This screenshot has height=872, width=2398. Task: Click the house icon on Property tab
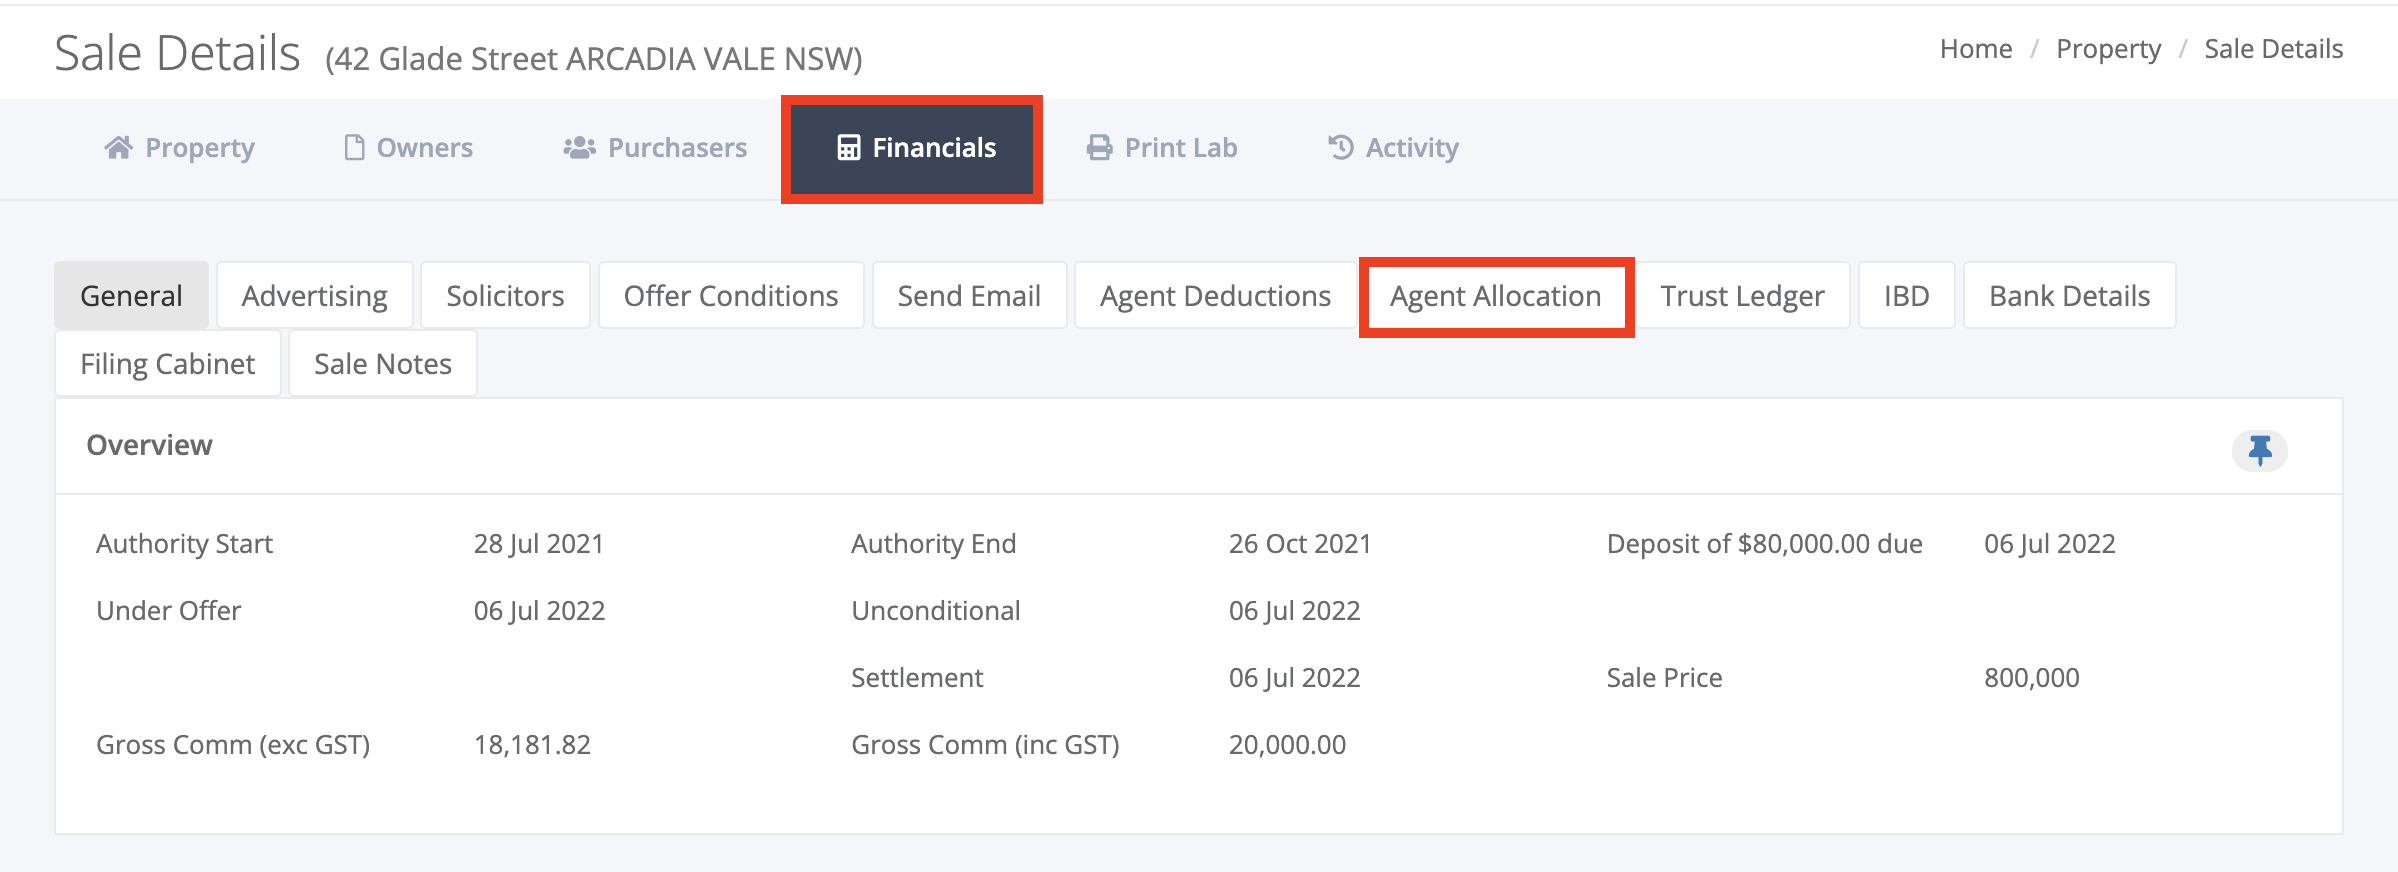click(118, 148)
